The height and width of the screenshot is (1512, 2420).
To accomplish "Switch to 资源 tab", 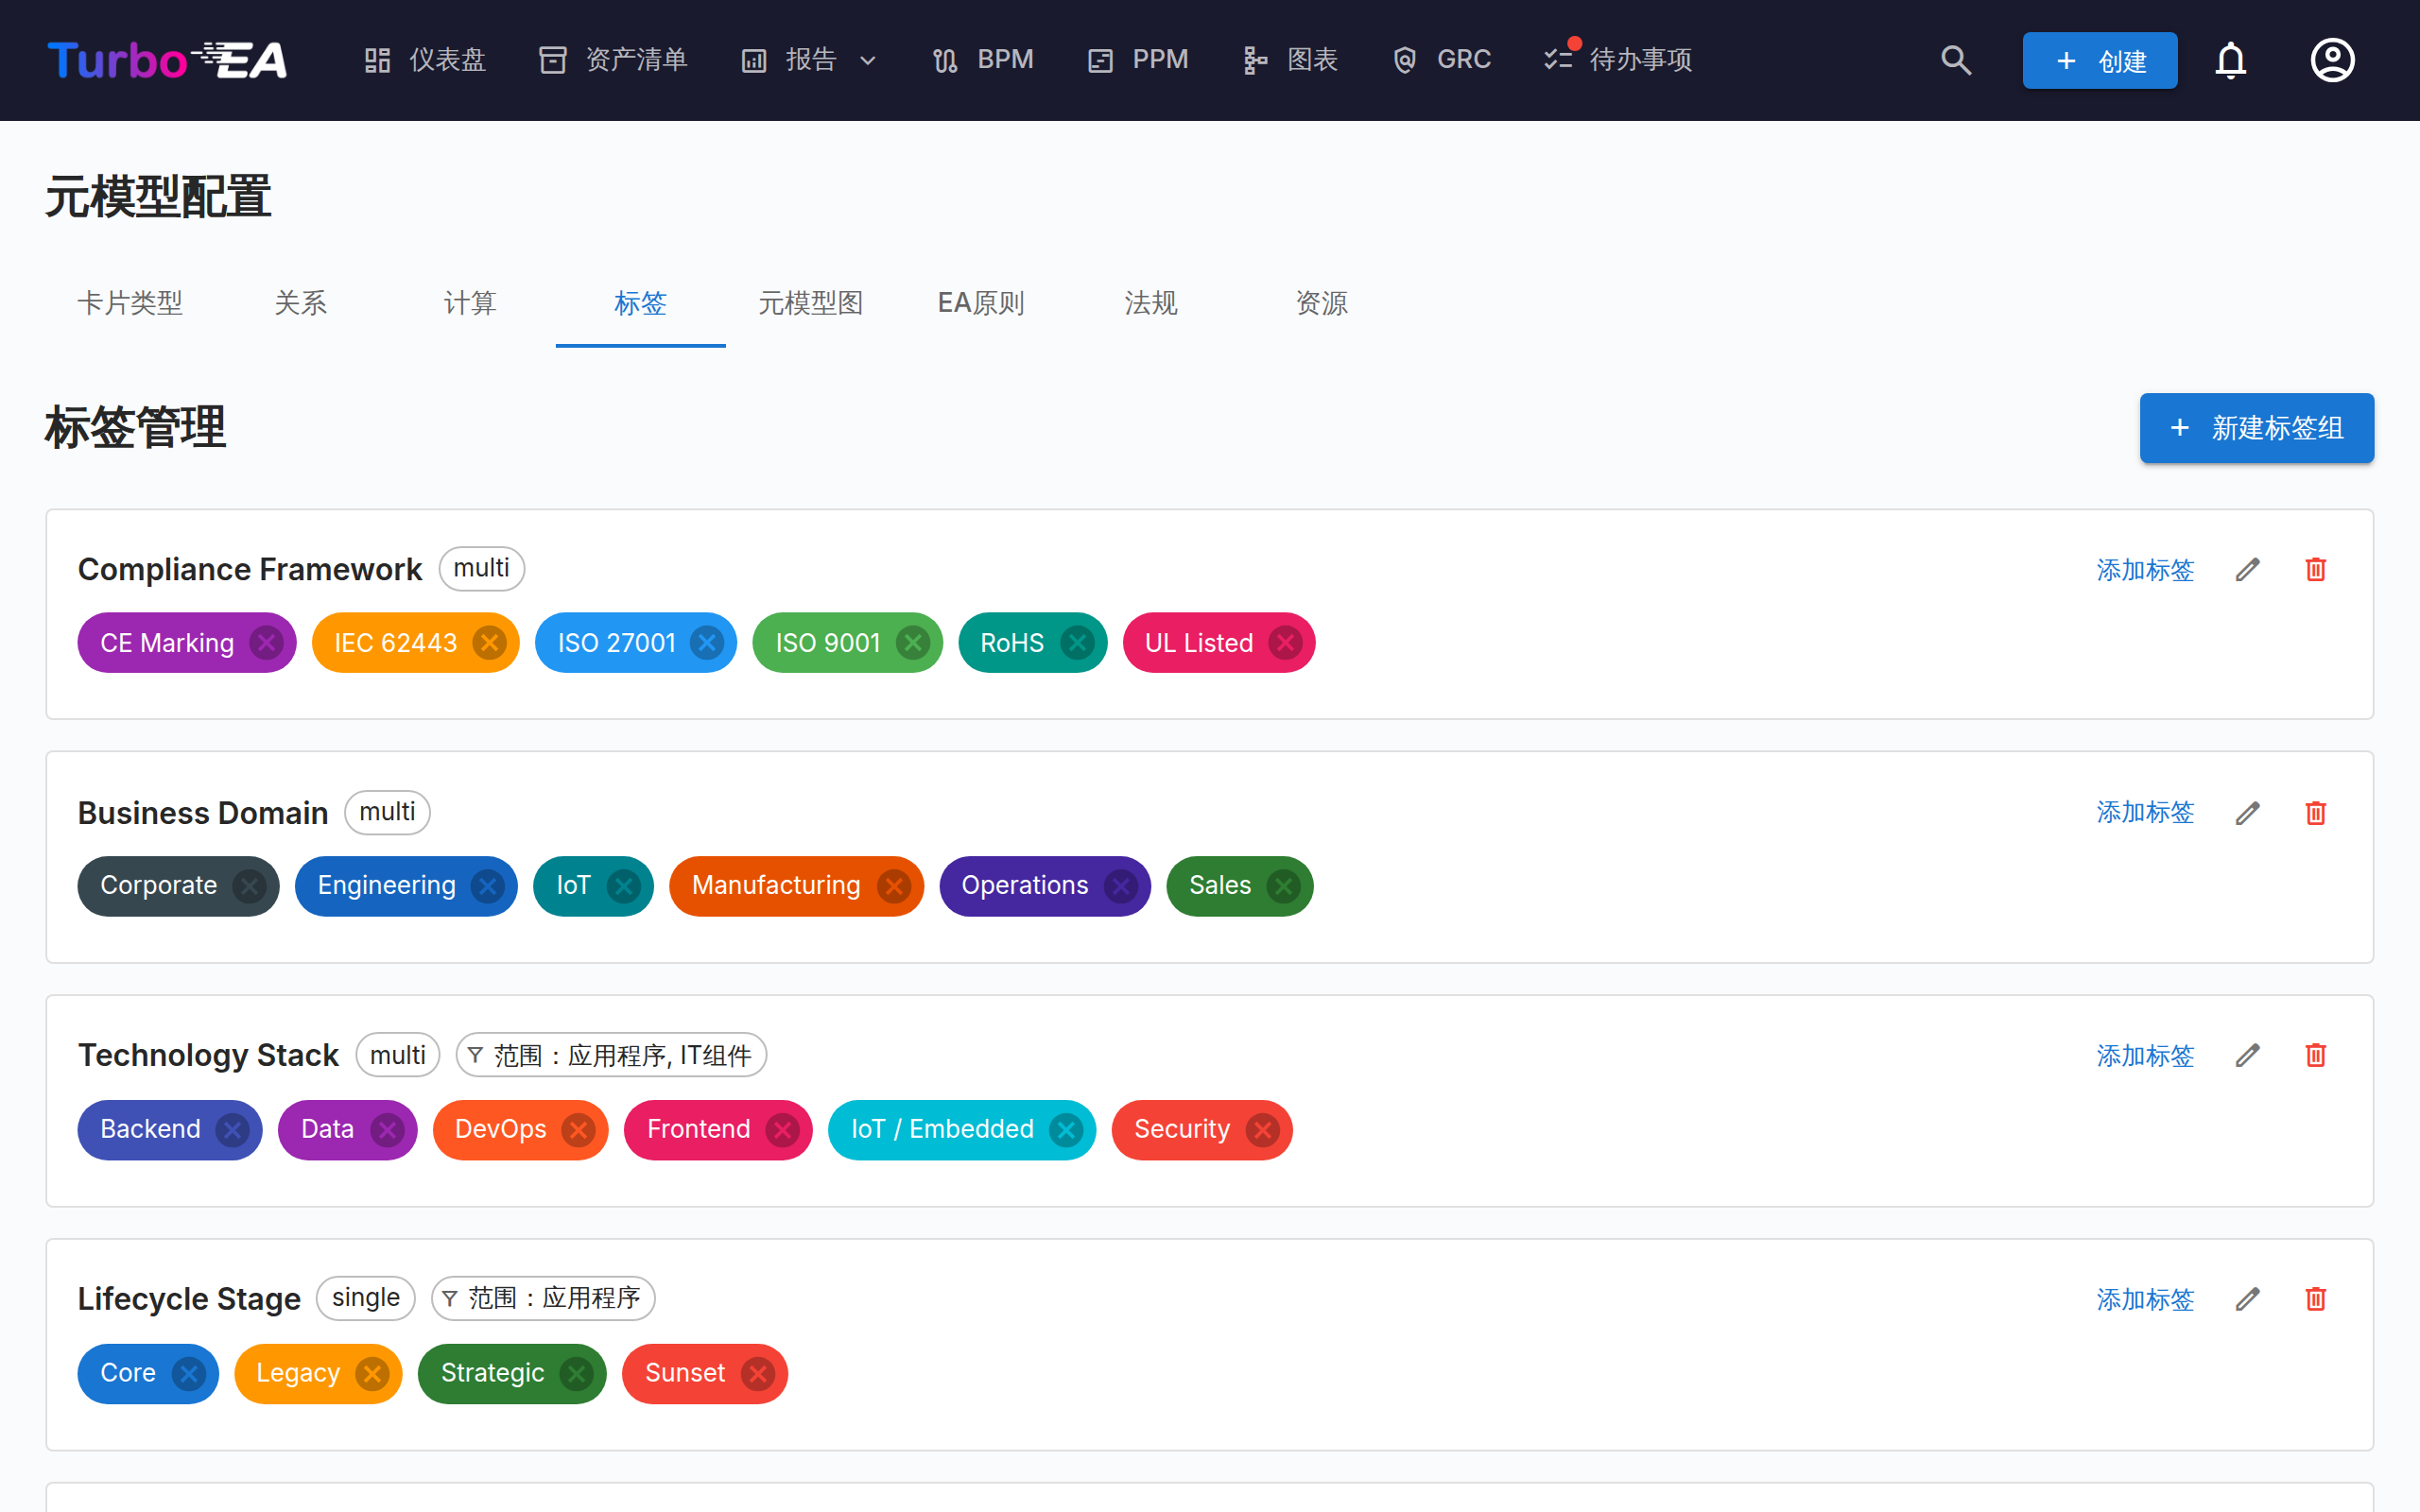I will pyautogui.click(x=1322, y=303).
